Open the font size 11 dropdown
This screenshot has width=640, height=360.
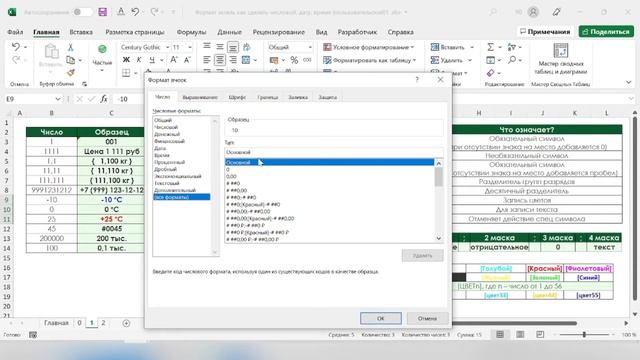pyautogui.click(x=189, y=47)
